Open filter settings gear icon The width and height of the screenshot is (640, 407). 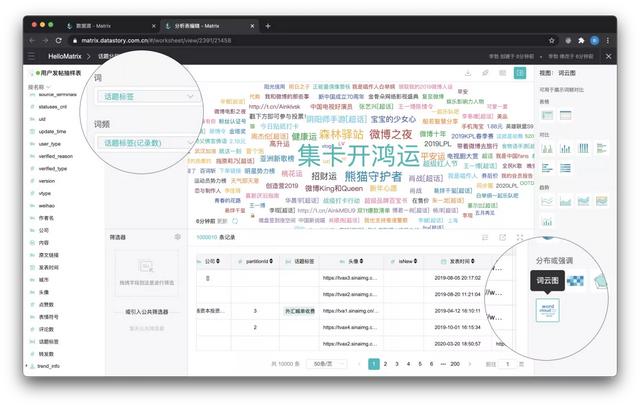(178, 237)
